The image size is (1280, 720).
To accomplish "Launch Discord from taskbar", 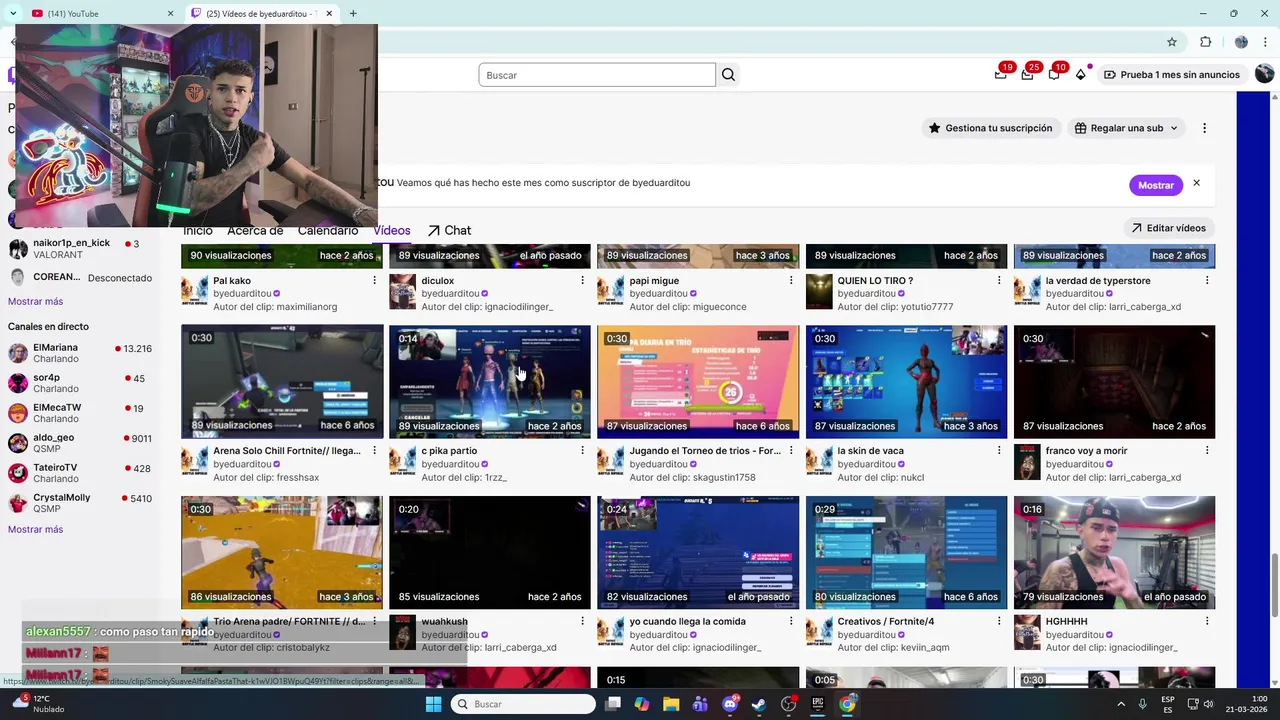I will [730, 704].
